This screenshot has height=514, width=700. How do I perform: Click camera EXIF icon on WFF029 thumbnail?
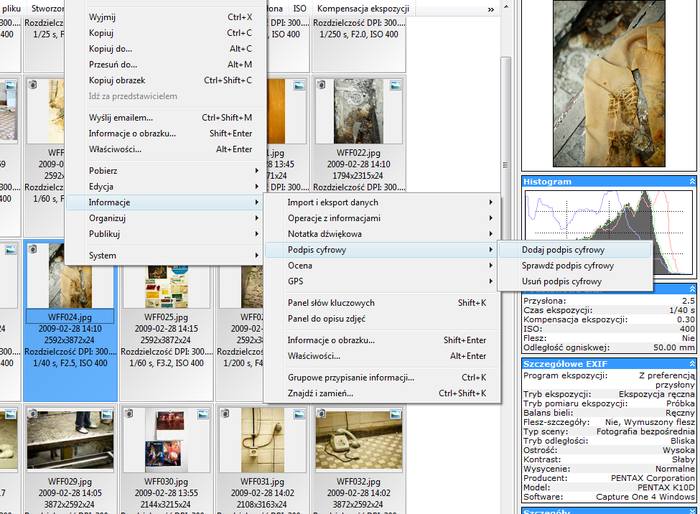(33, 414)
